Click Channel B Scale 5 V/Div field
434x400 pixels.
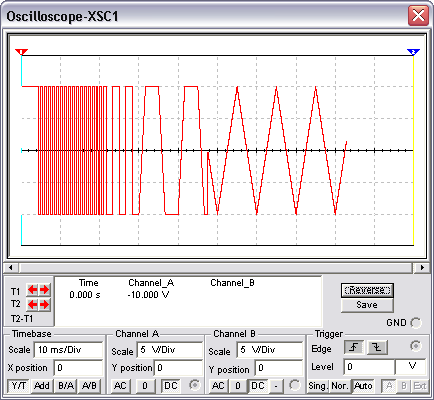click(270, 350)
